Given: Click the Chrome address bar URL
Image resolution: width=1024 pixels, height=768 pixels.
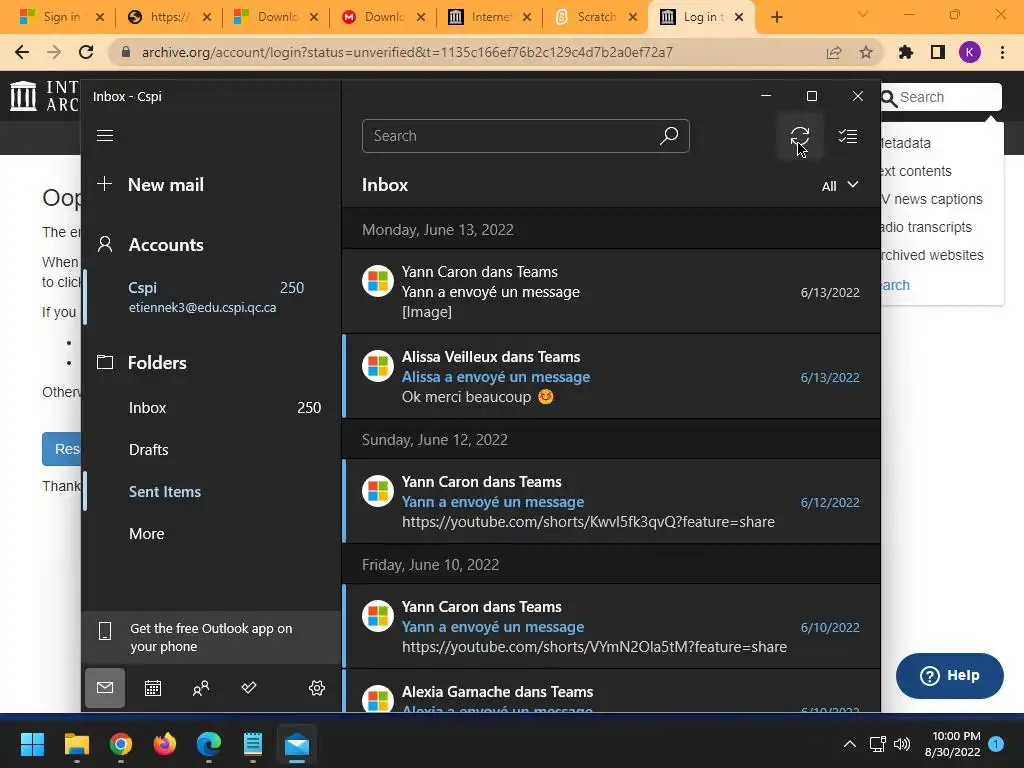Looking at the screenshot, I should click(x=407, y=52).
